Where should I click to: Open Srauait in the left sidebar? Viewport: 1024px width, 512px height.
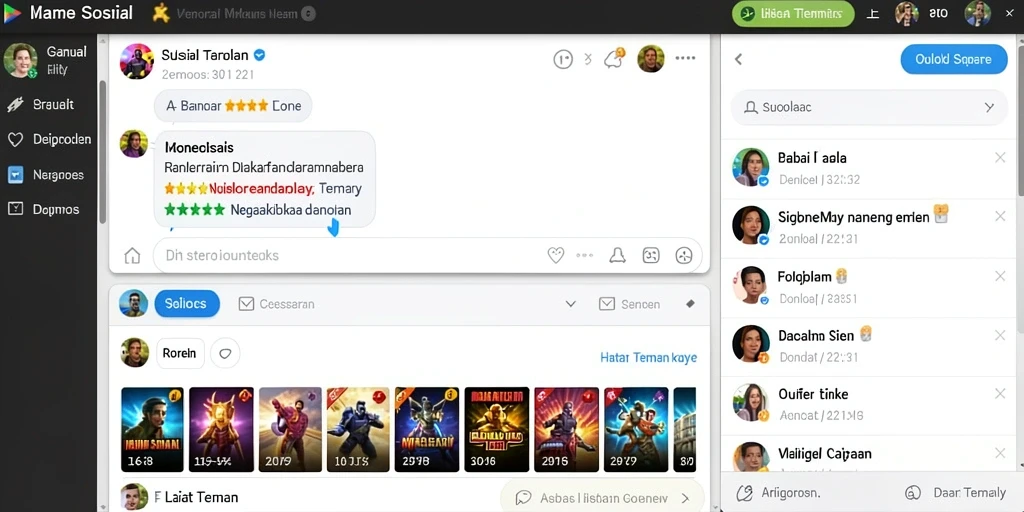click(x=41, y=104)
